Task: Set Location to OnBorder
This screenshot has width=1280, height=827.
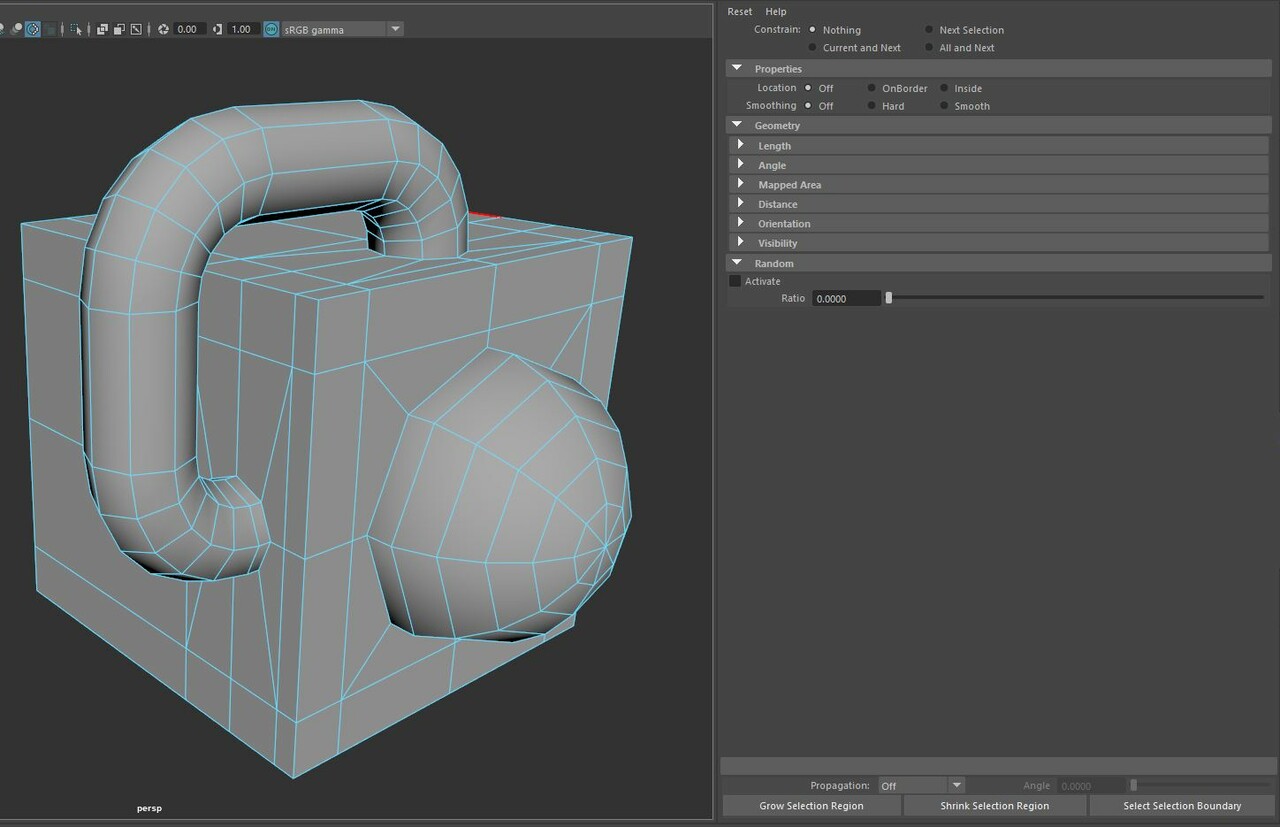Action: (873, 88)
